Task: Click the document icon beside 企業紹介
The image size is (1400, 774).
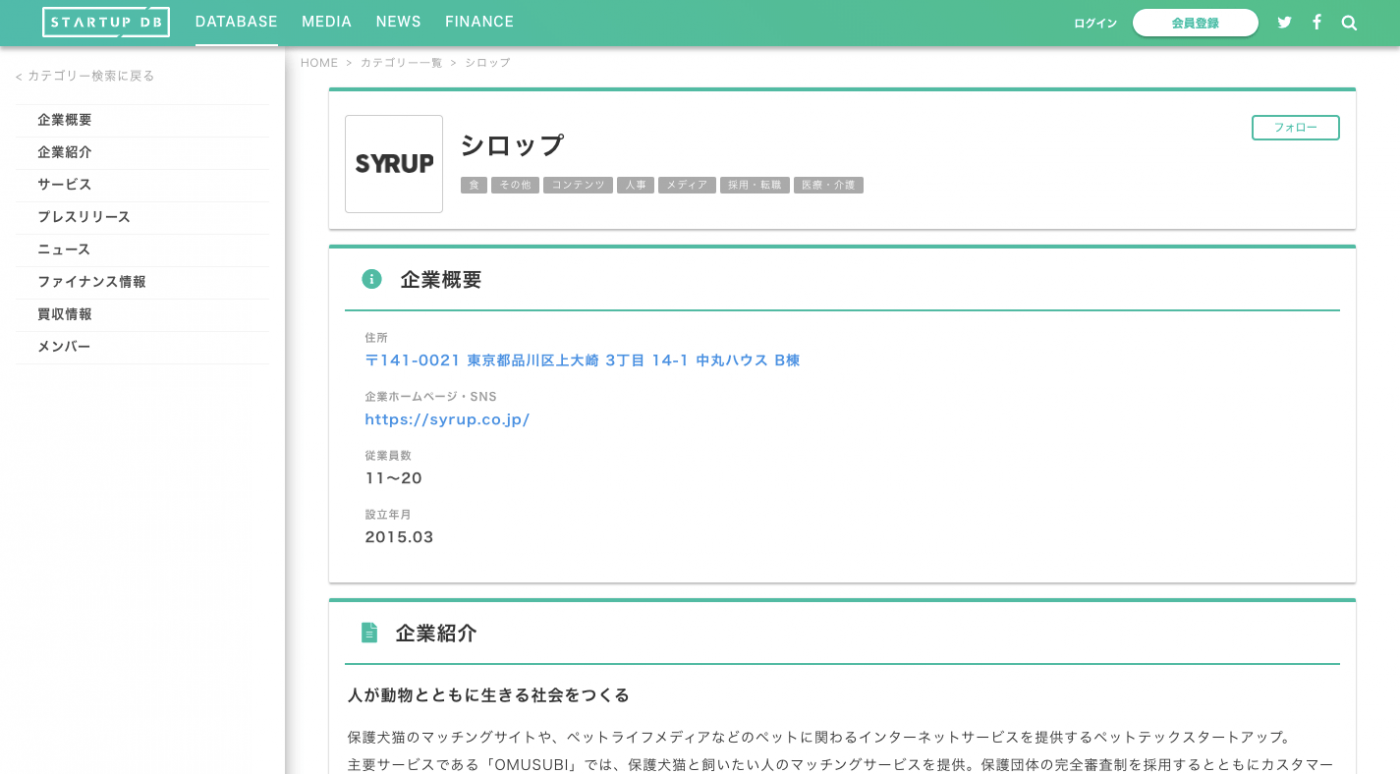Action: click(x=370, y=633)
